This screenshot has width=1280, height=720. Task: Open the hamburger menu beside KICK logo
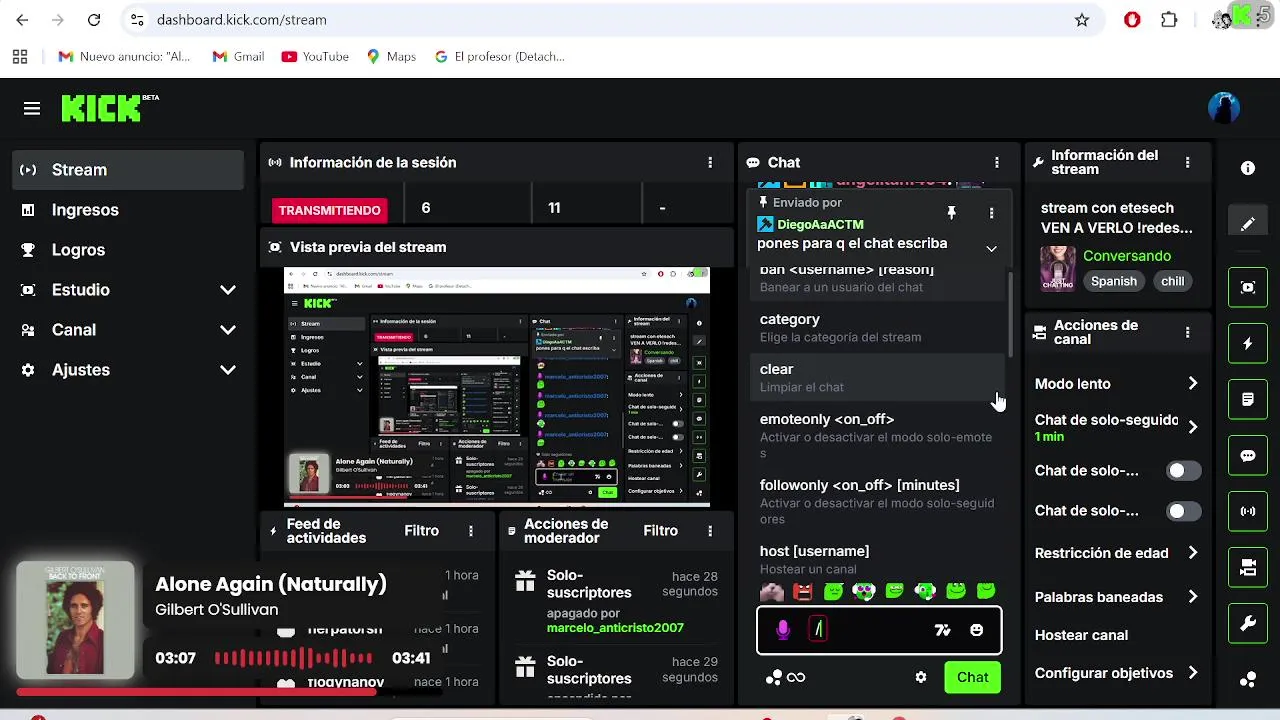click(x=32, y=109)
